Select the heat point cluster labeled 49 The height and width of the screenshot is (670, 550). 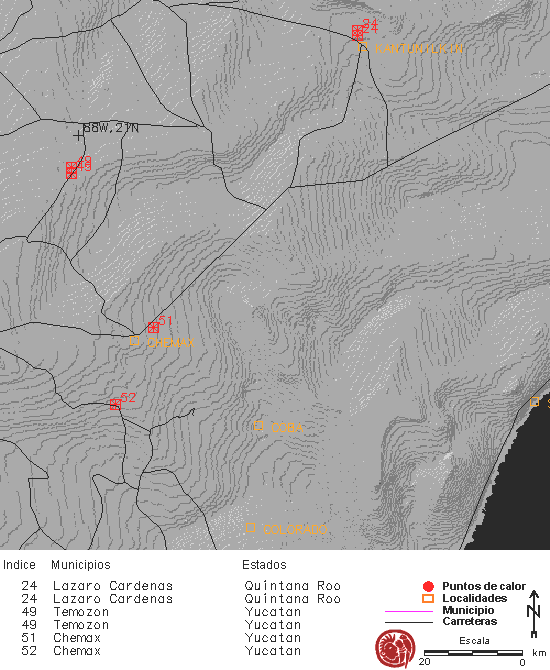tap(71, 170)
